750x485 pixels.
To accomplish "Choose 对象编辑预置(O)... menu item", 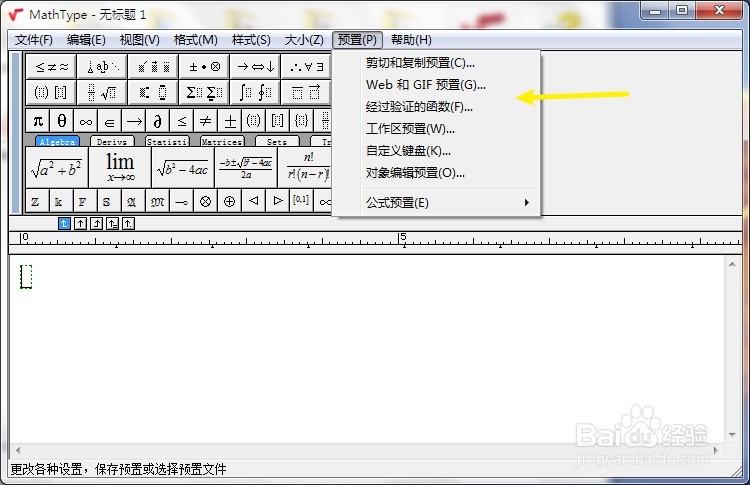I will tap(436, 173).
